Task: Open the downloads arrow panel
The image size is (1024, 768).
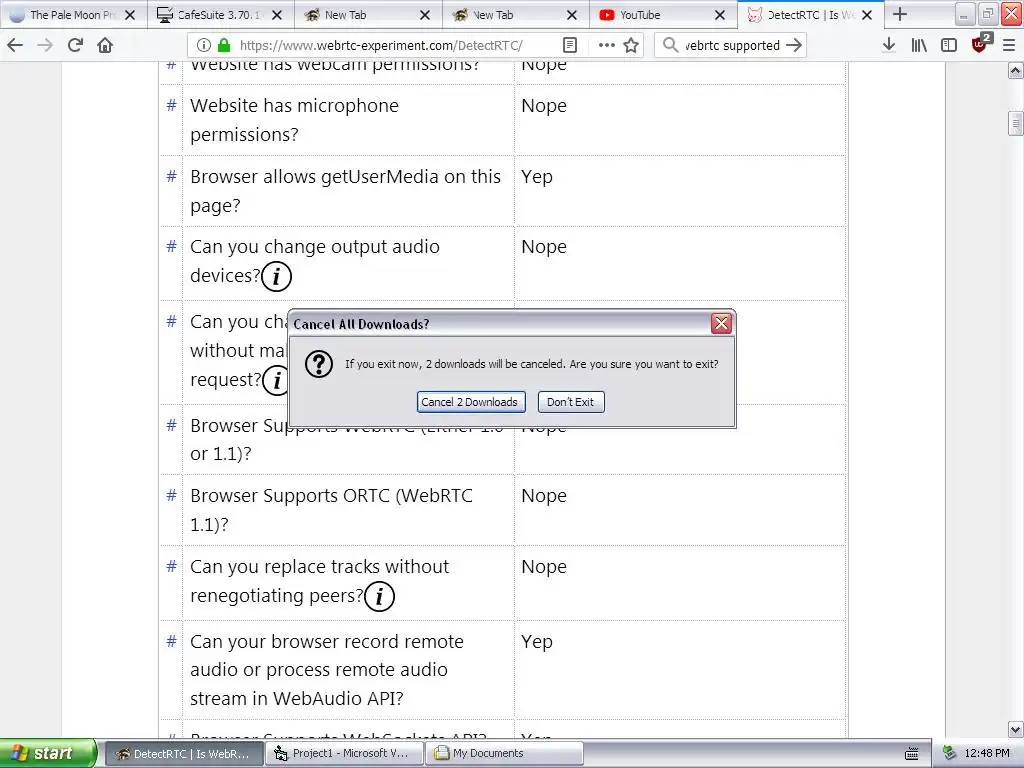Action: click(888, 45)
